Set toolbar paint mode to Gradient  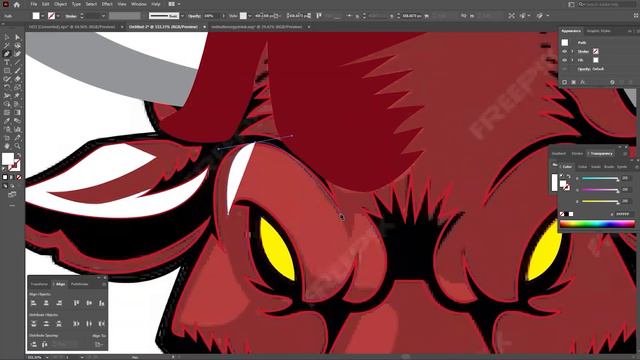[x=12, y=177]
